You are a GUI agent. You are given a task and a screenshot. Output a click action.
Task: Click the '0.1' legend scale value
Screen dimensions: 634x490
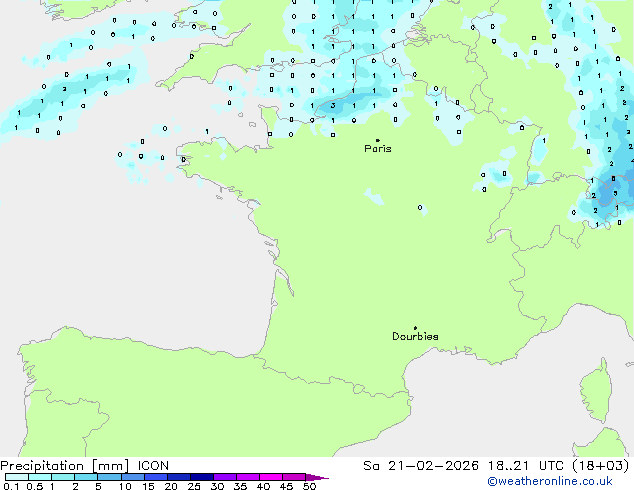[11, 486]
